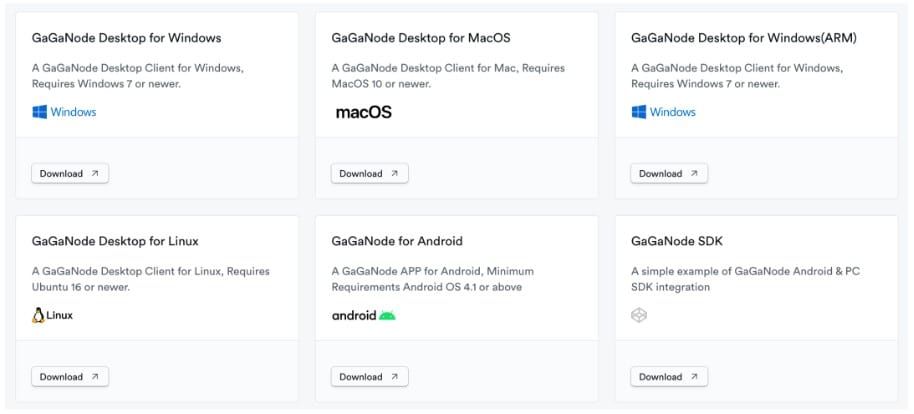914x414 pixels.
Task: Click the Windows logo in the Windows(ARM) card
Action: coord(639,112)
